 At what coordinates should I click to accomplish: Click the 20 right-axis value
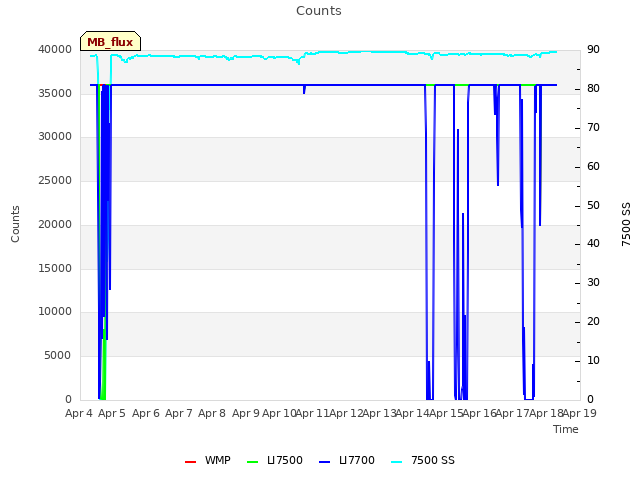pyautogui.click(x=593, y=322)
